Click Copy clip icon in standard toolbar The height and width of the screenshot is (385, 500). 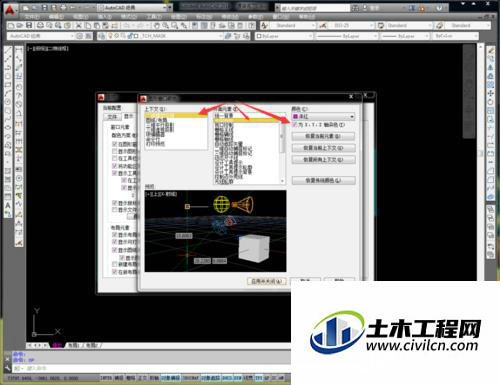pos(88,25)
